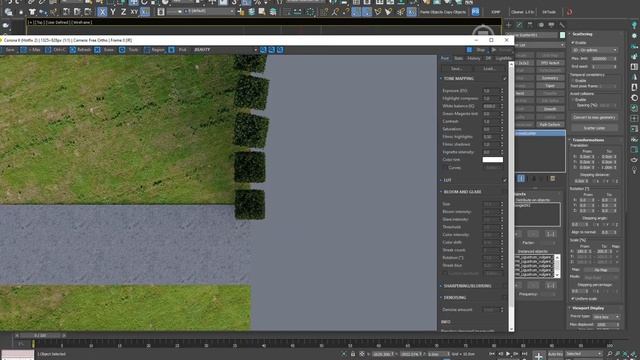This screenshot has height=360, width=640.
Task: Switch to the LightMix tab
Action: click(x=503, y=58)
